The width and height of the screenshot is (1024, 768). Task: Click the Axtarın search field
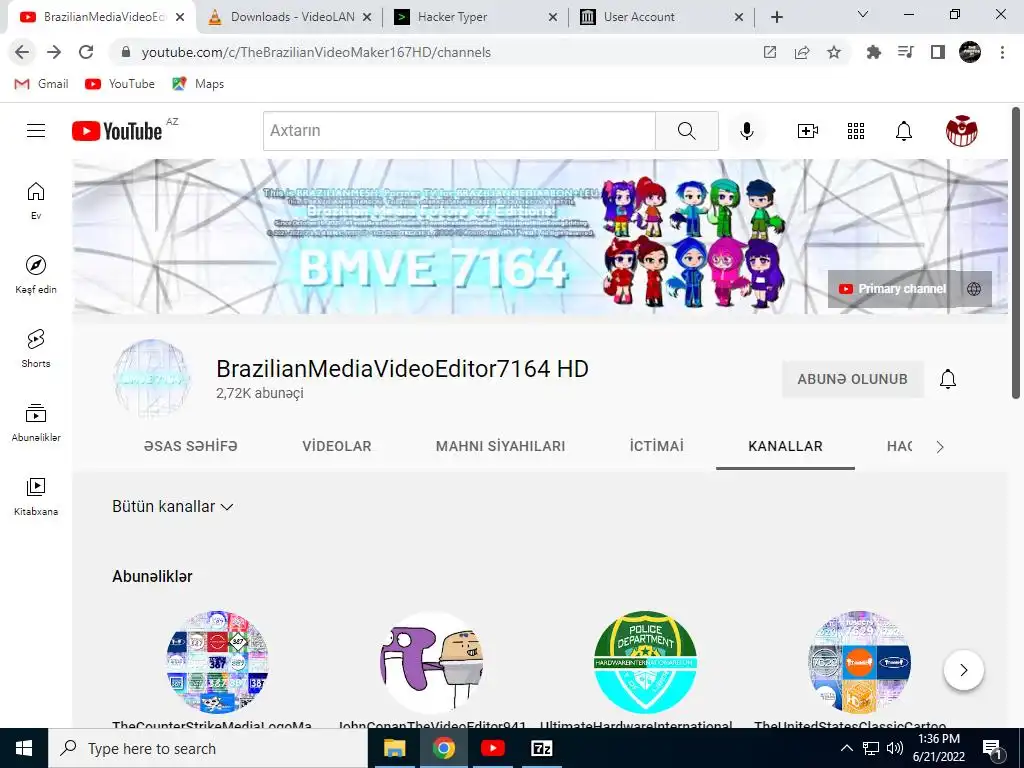459,131
